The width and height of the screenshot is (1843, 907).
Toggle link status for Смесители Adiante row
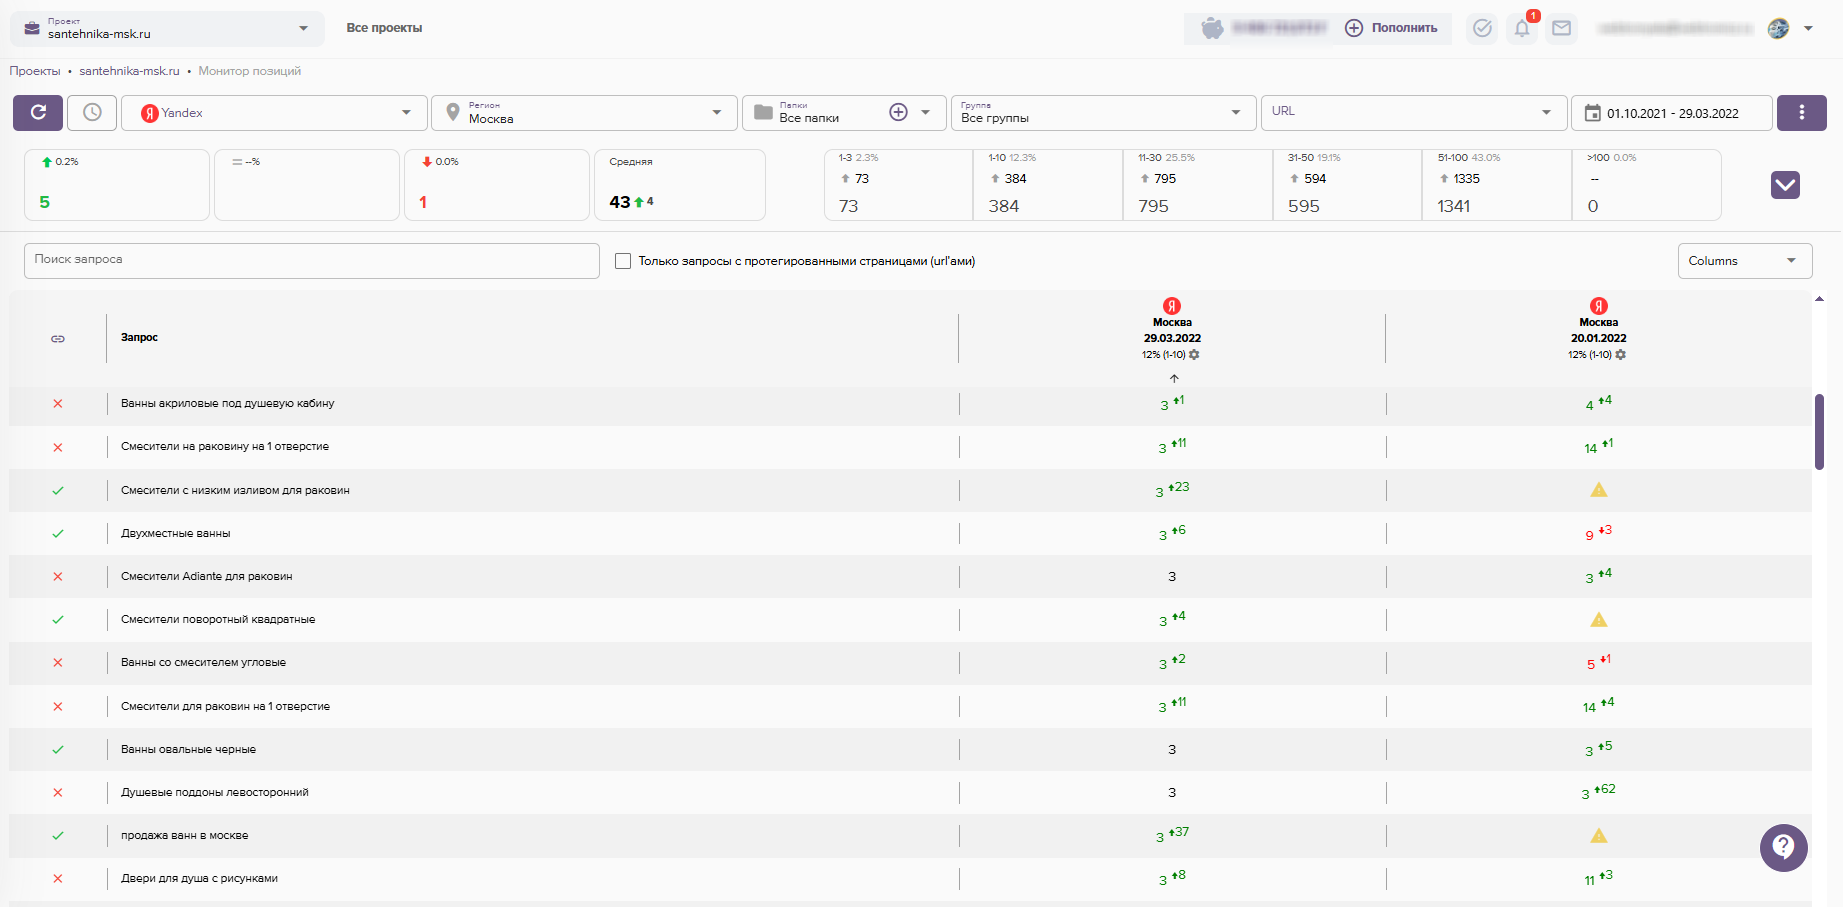click(x=58, y=577)
